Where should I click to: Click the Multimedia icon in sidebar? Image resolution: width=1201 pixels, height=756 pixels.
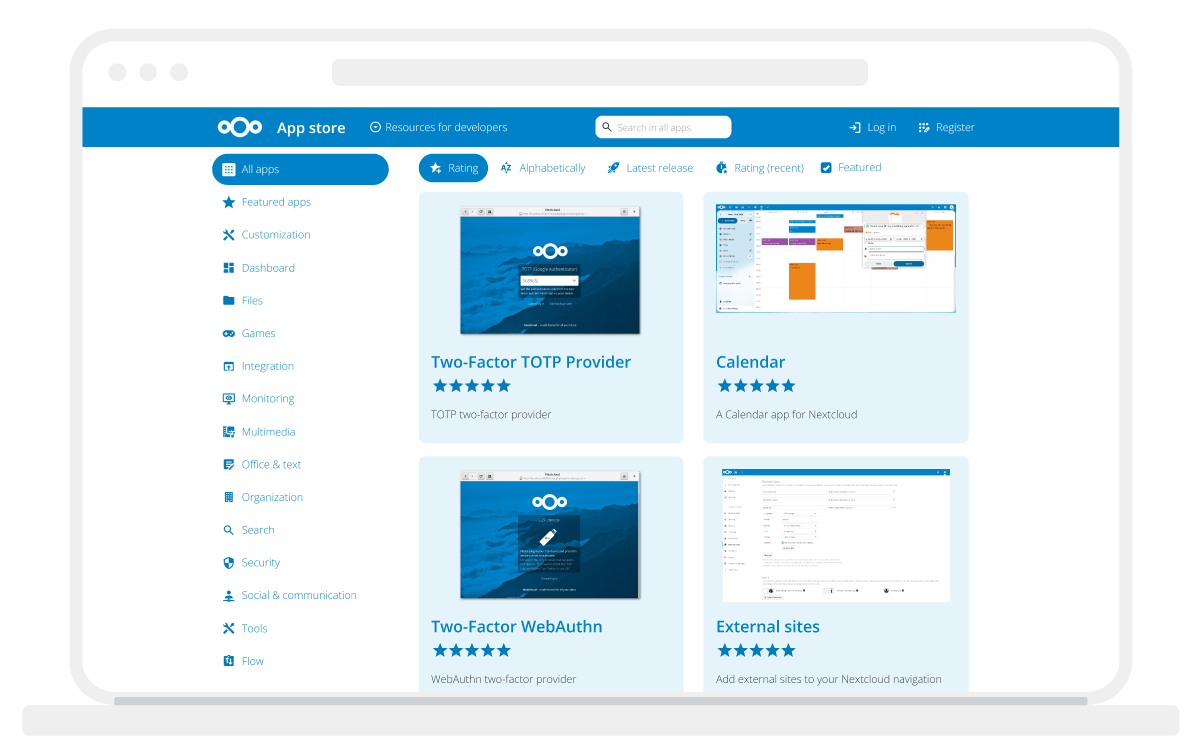click(229, 432)
